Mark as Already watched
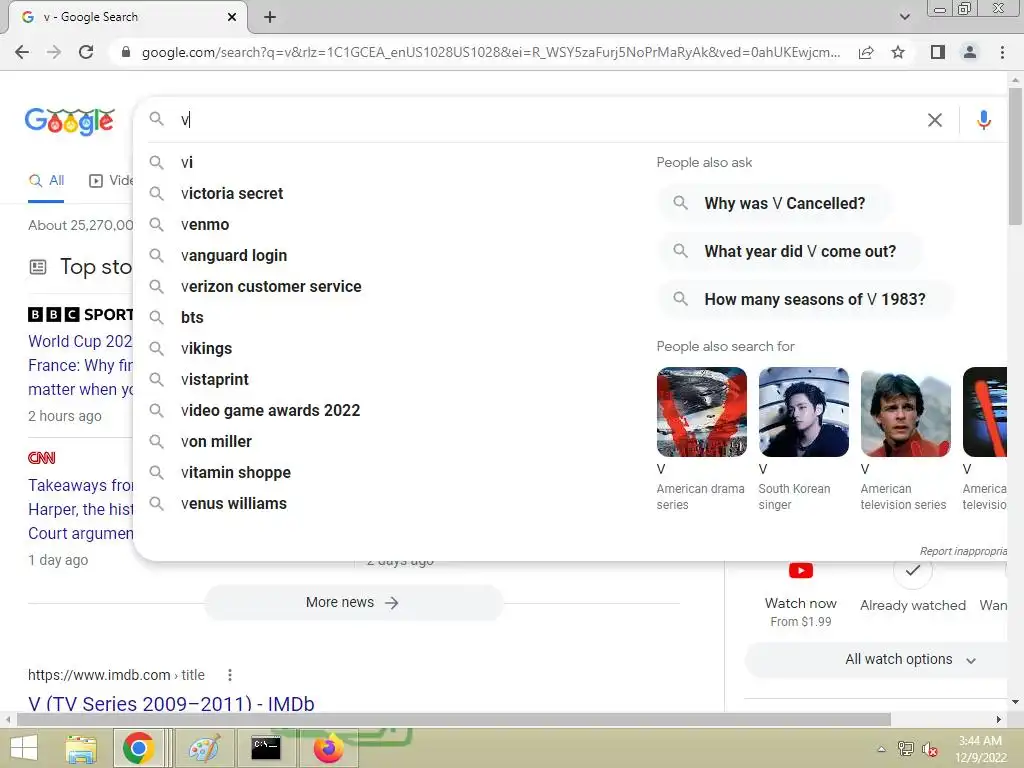 pos(913,588)
